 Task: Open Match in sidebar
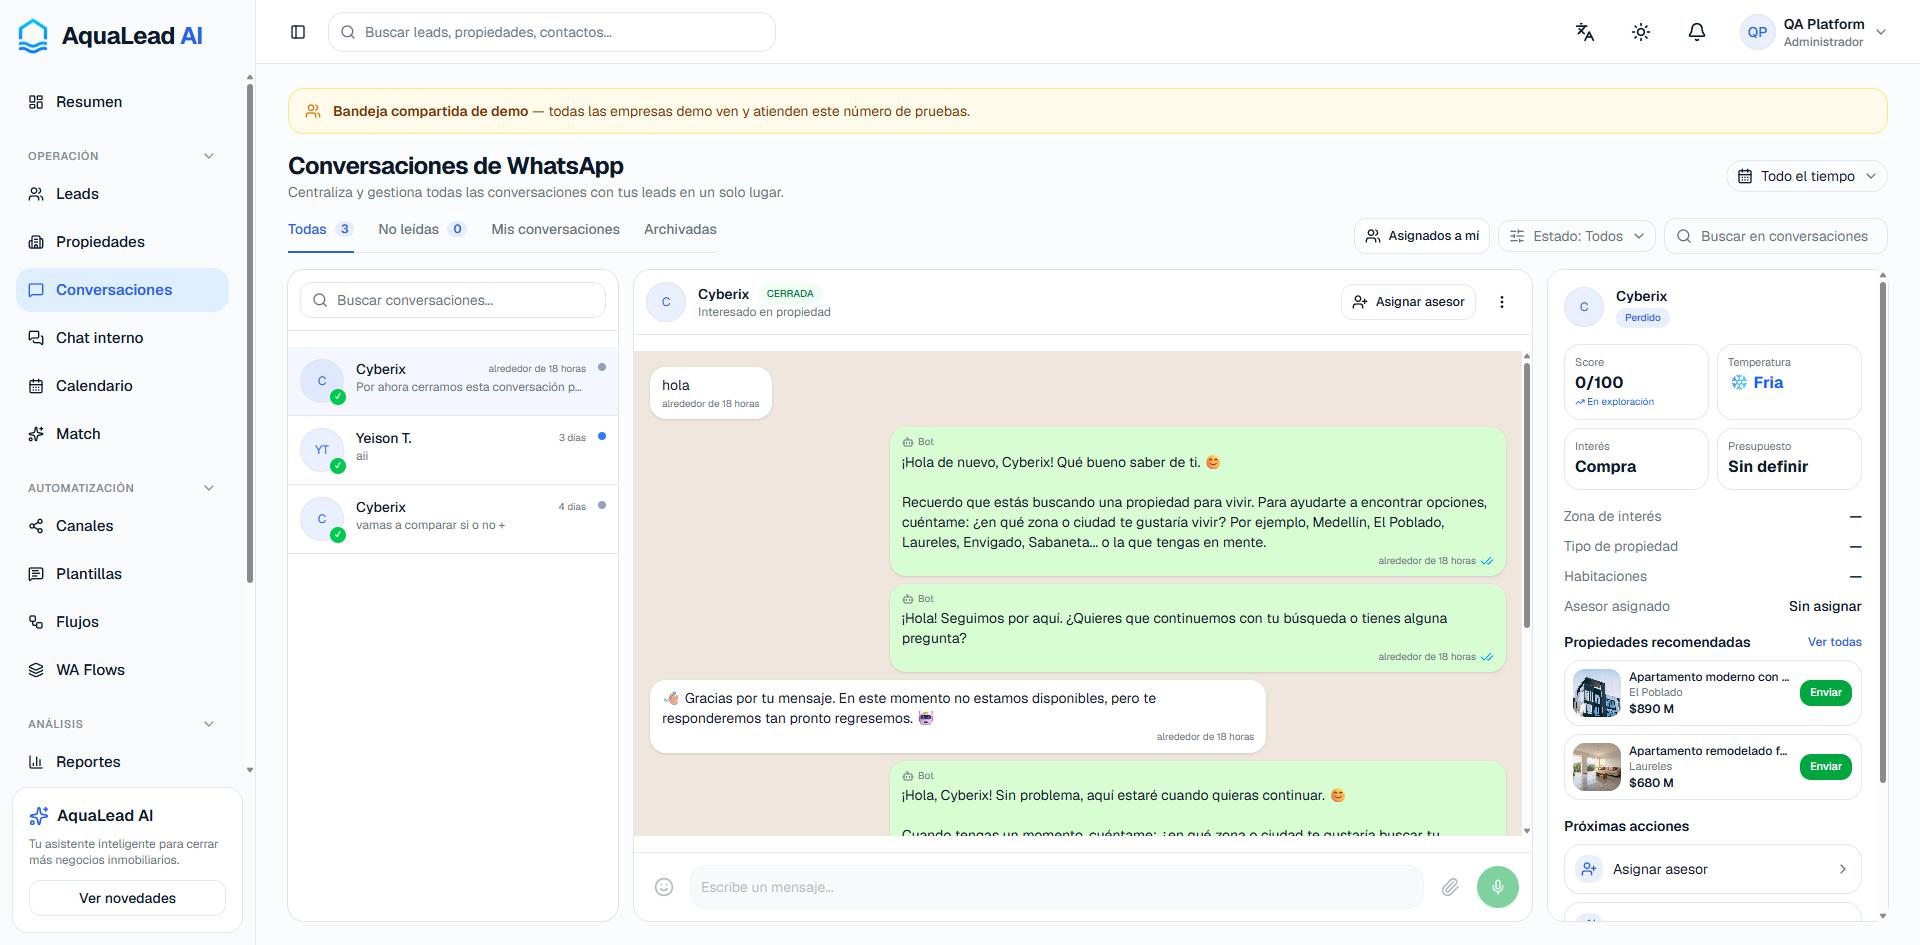[x=122, y=434]
